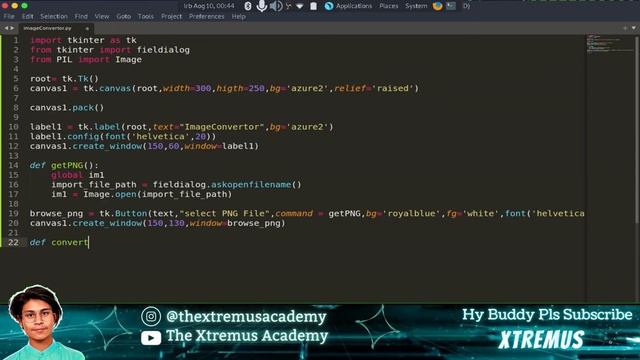Viewport: 640px width, 360px height.
Task: Click on 'fieldialog' in line 2
Action: coord(163,50)
